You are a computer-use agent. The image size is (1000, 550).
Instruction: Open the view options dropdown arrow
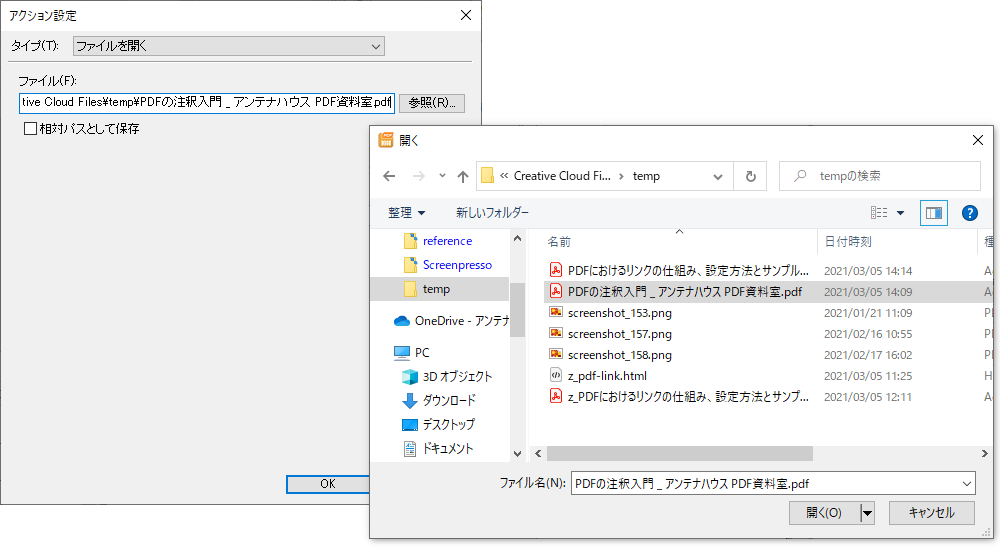(900, 213)
